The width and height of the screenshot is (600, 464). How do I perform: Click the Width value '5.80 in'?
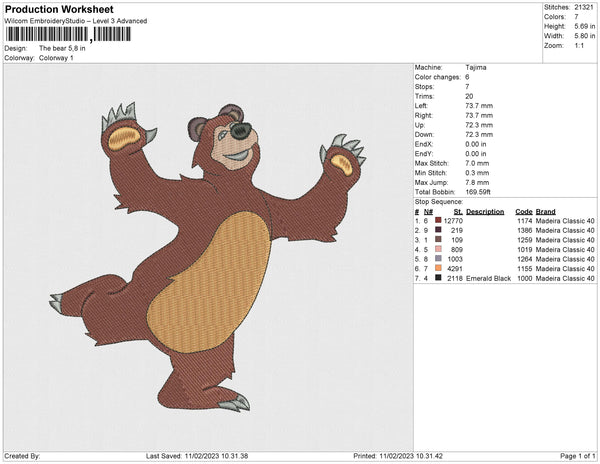[x=585, y=36]
